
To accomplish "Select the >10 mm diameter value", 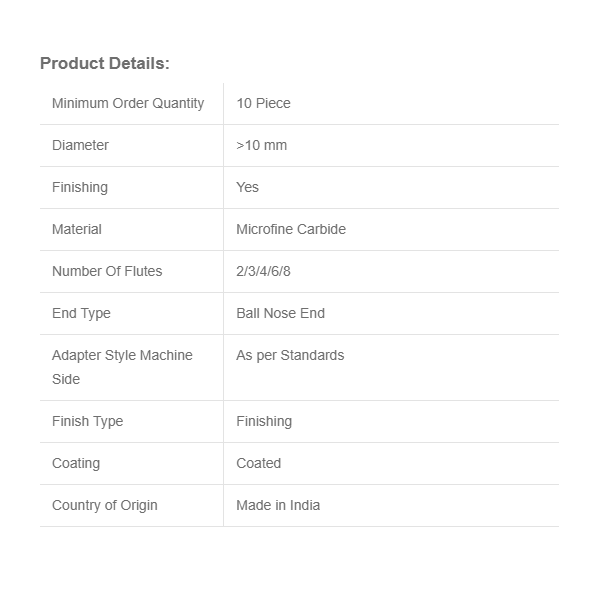I will coord(261,145).
